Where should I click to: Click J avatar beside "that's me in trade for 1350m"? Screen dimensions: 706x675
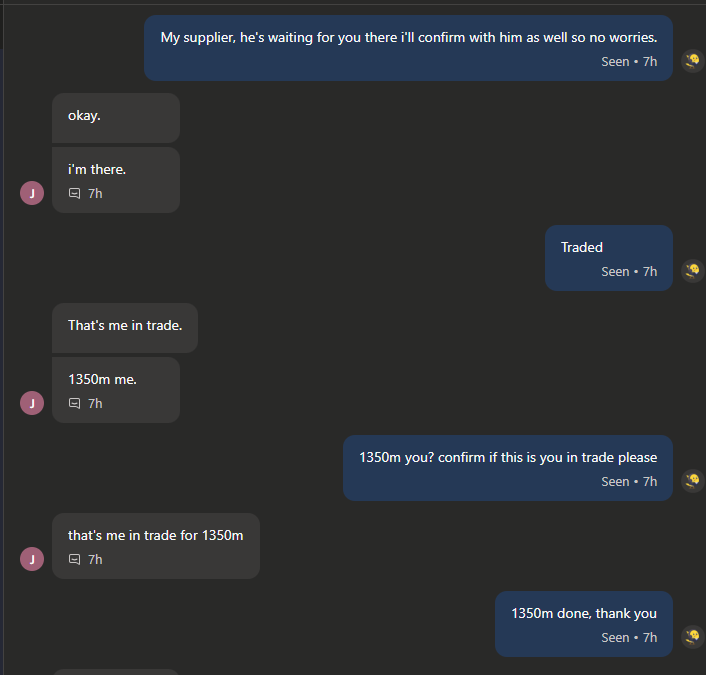tap(32, 559)
